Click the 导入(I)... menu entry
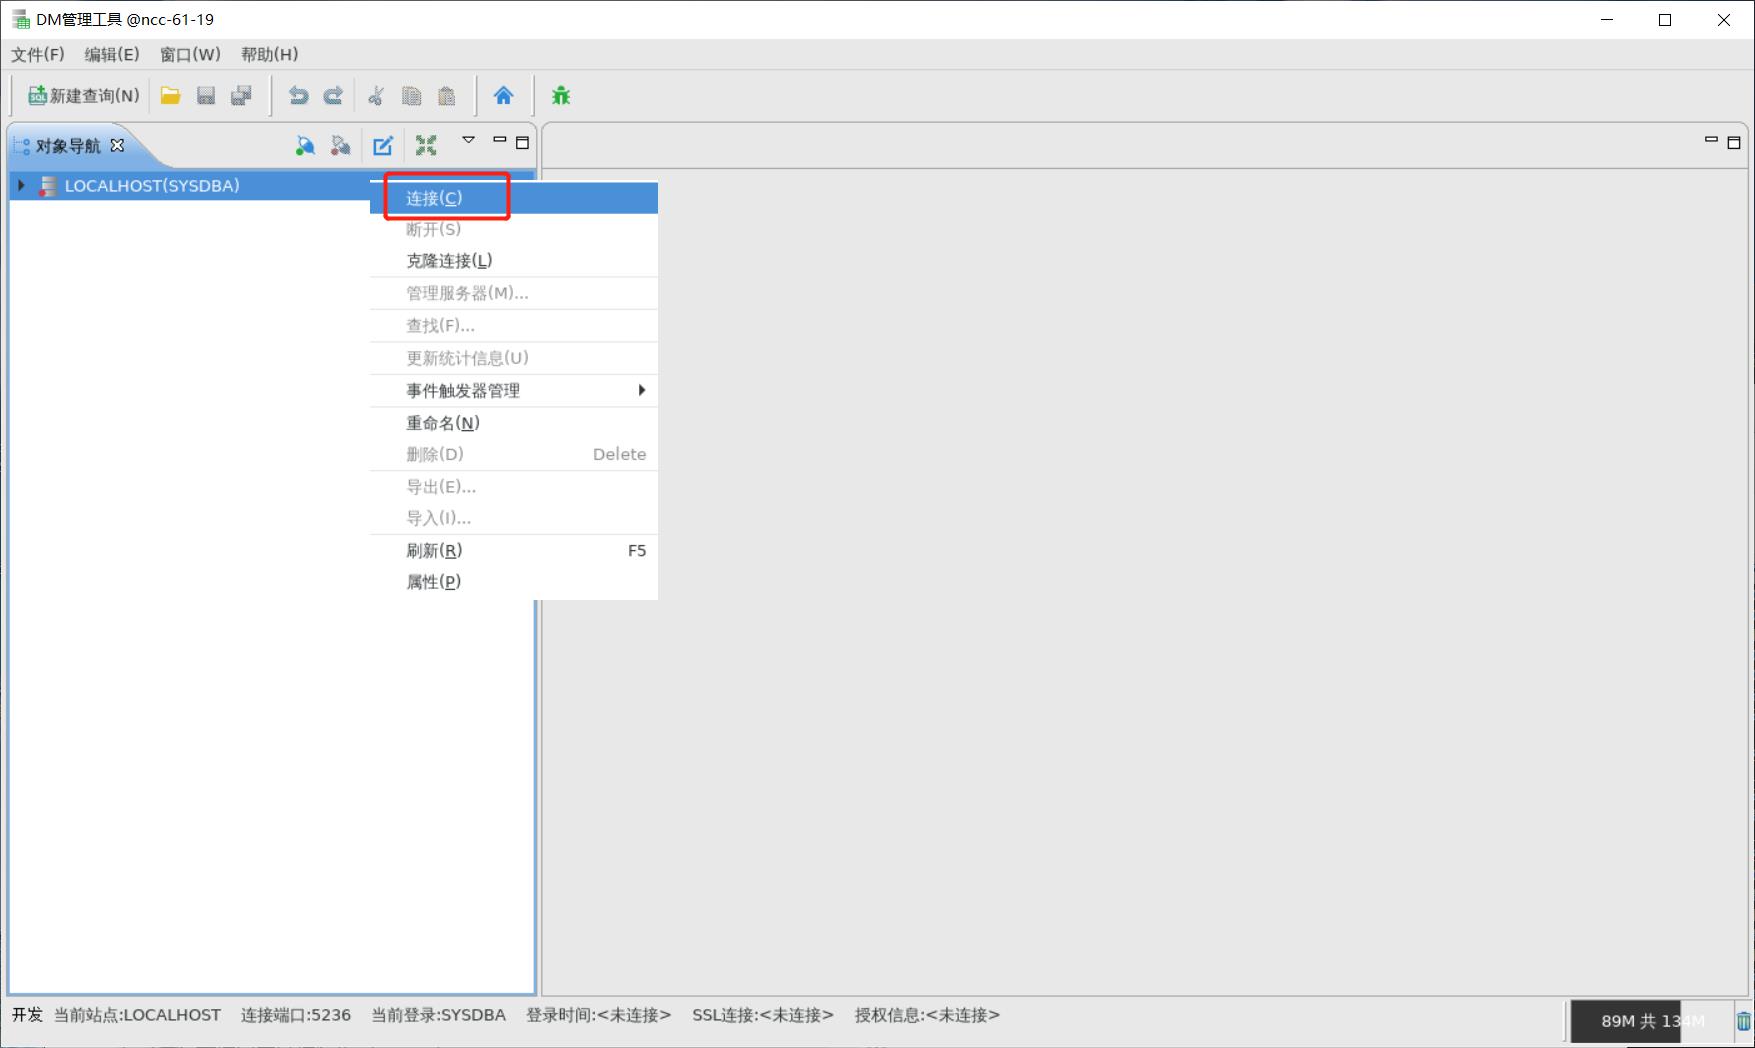The image size is (1755, 1048). click(514, 518)
